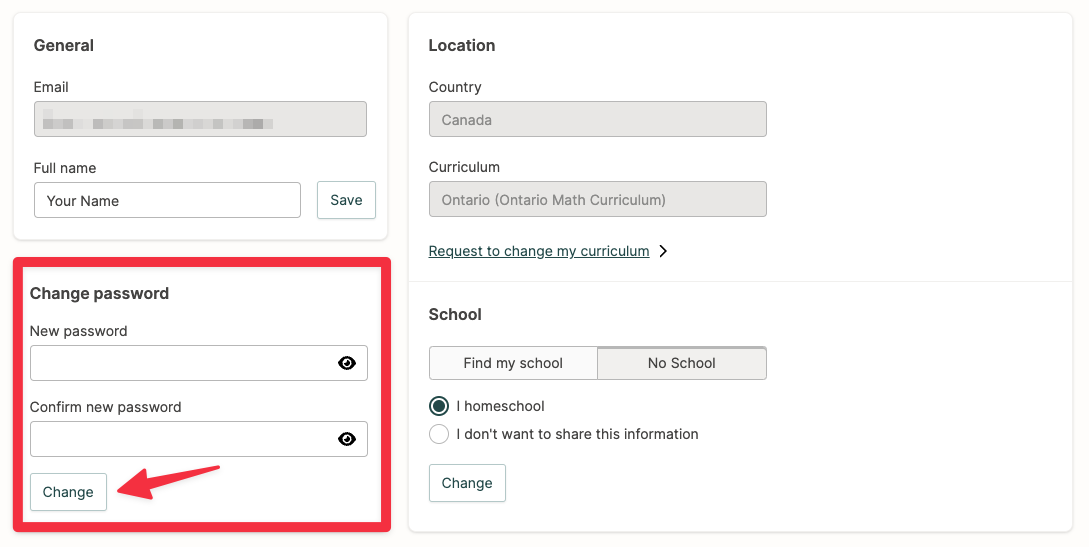1089x547 pixels.
Task: Show the New password field contents
Action: click(347, 363)
